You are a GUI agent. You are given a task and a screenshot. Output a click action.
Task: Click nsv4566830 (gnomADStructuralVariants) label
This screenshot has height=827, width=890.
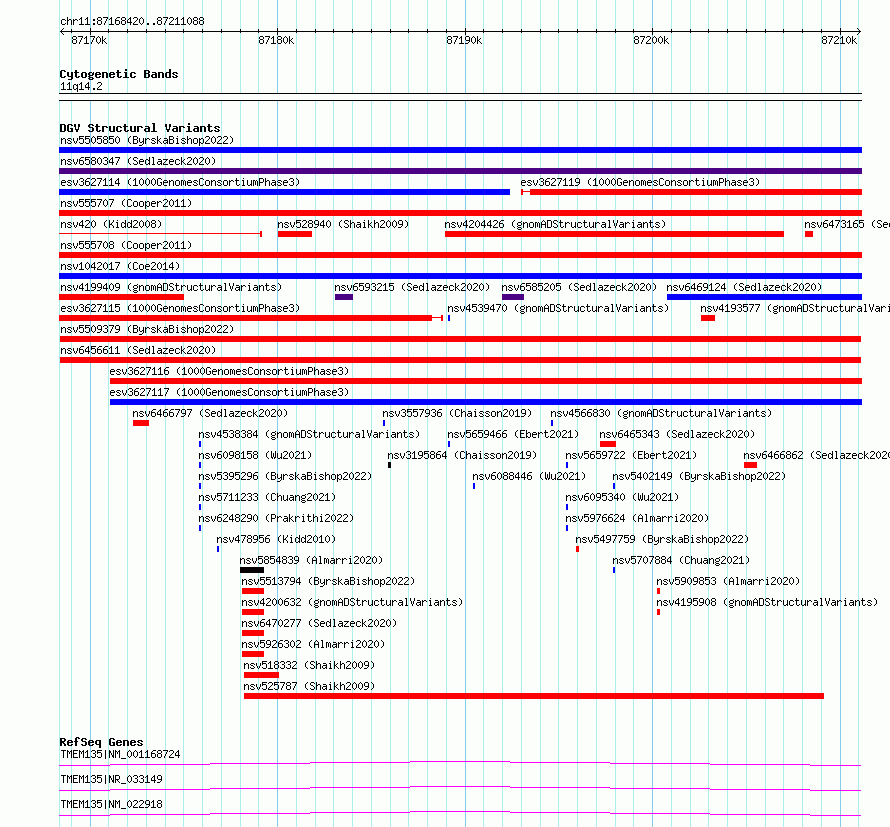tap(661, 413)
